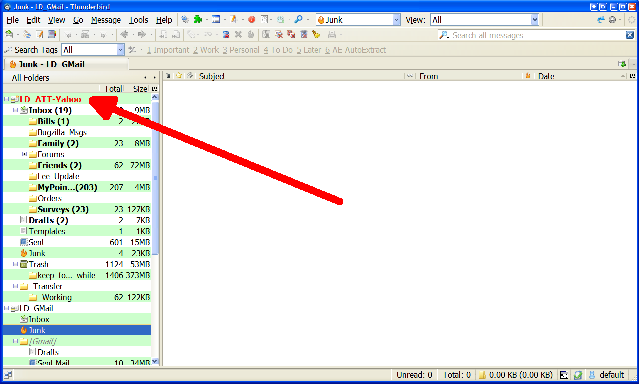Sort by thread column header icon
This screenshot has width=639, height=384.
click(x=168, y=76)
